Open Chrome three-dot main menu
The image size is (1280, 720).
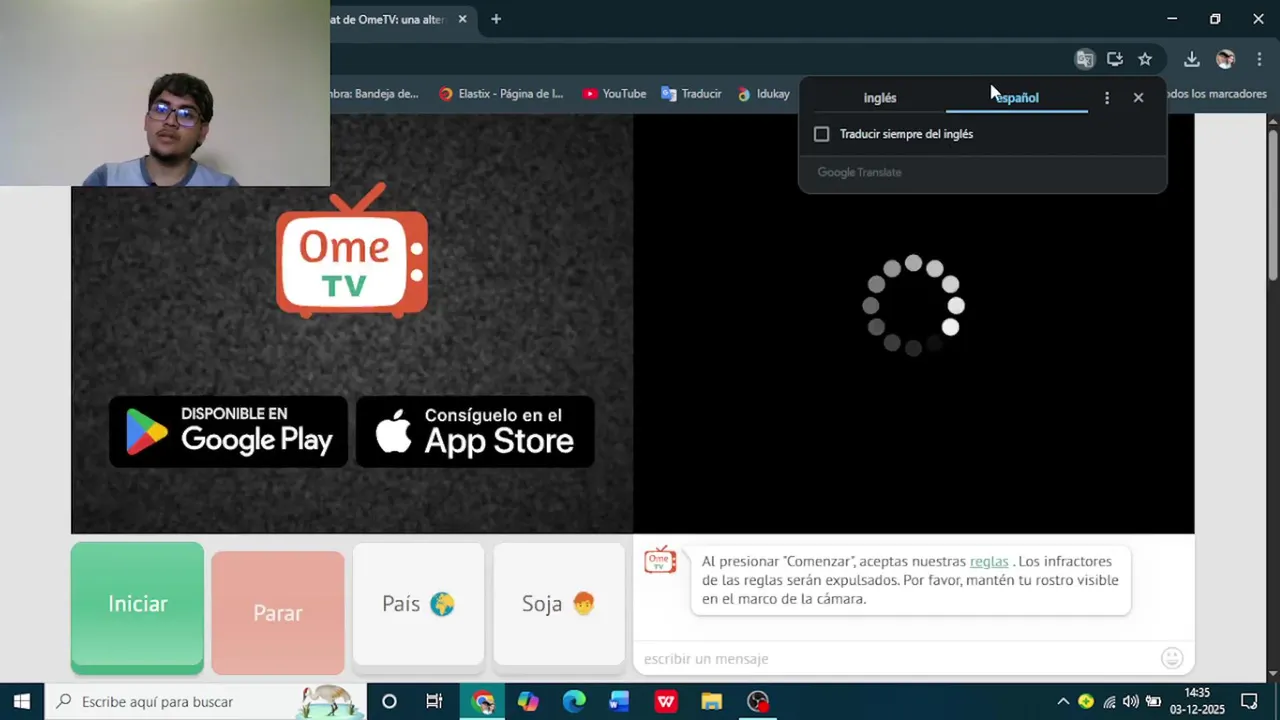point(1259,59)
